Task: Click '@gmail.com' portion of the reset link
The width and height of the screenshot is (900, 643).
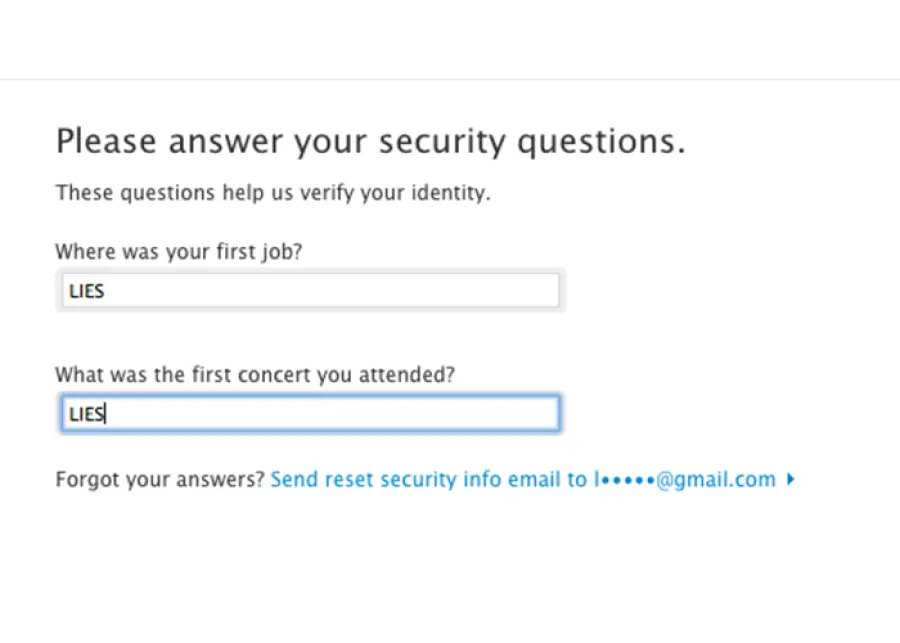Action: (714, 479)
